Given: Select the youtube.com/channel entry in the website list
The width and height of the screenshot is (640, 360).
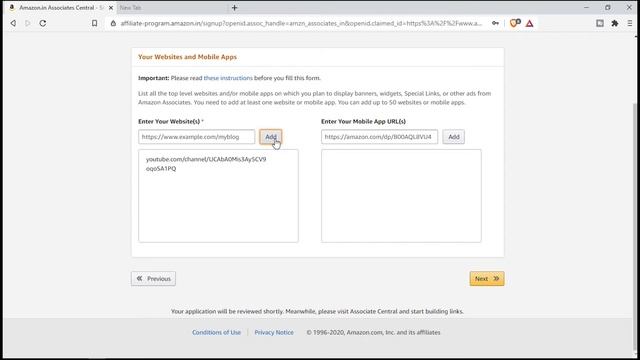Looking at the screenshot, I should tap(206, 164).
